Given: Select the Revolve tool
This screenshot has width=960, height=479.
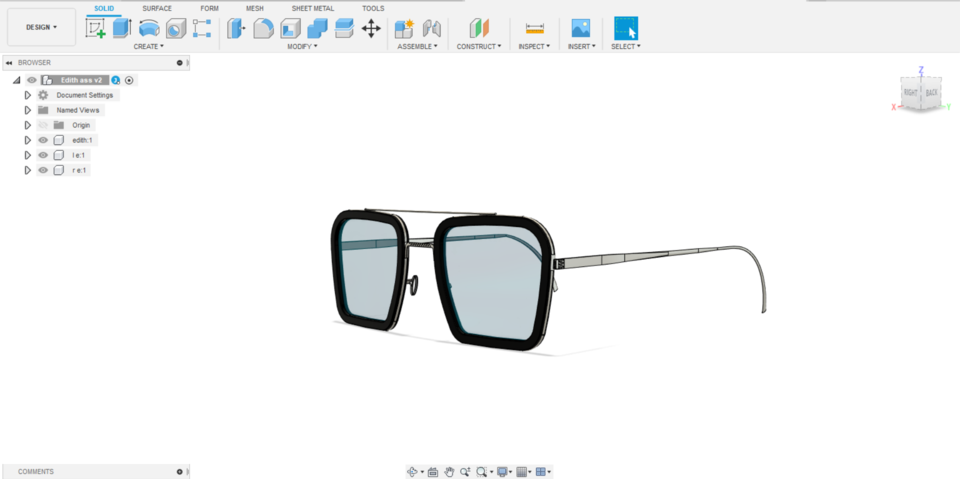Looking at the screenshot, I should (x=149, y=29).
